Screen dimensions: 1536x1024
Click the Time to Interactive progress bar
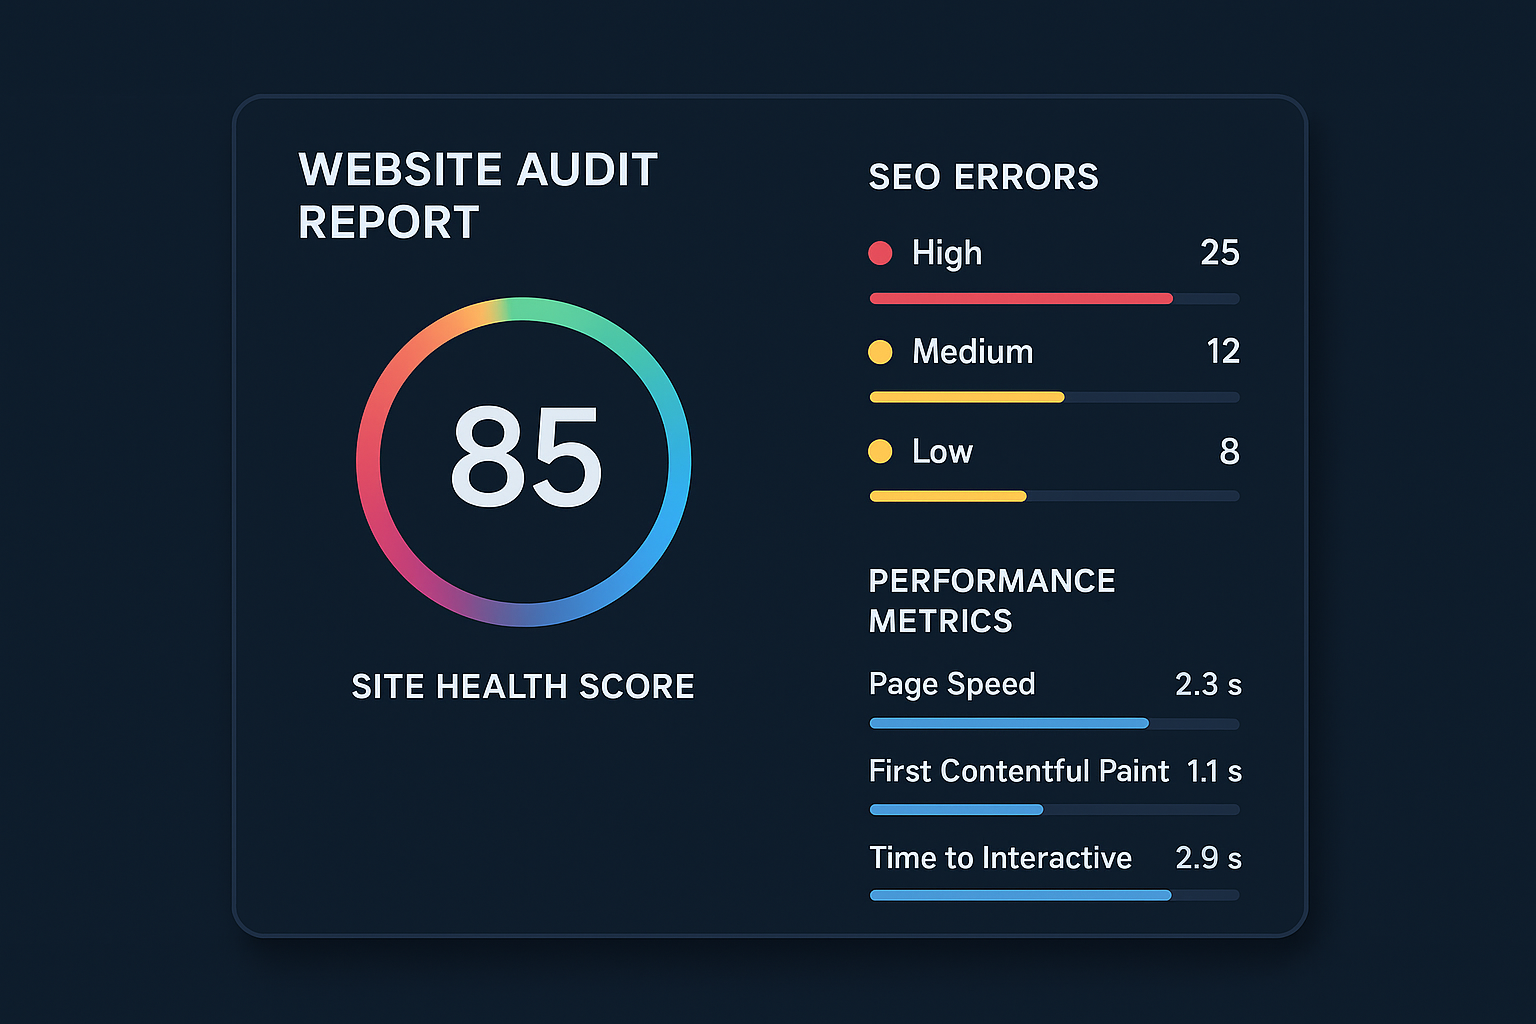[x=1054, y=895]
